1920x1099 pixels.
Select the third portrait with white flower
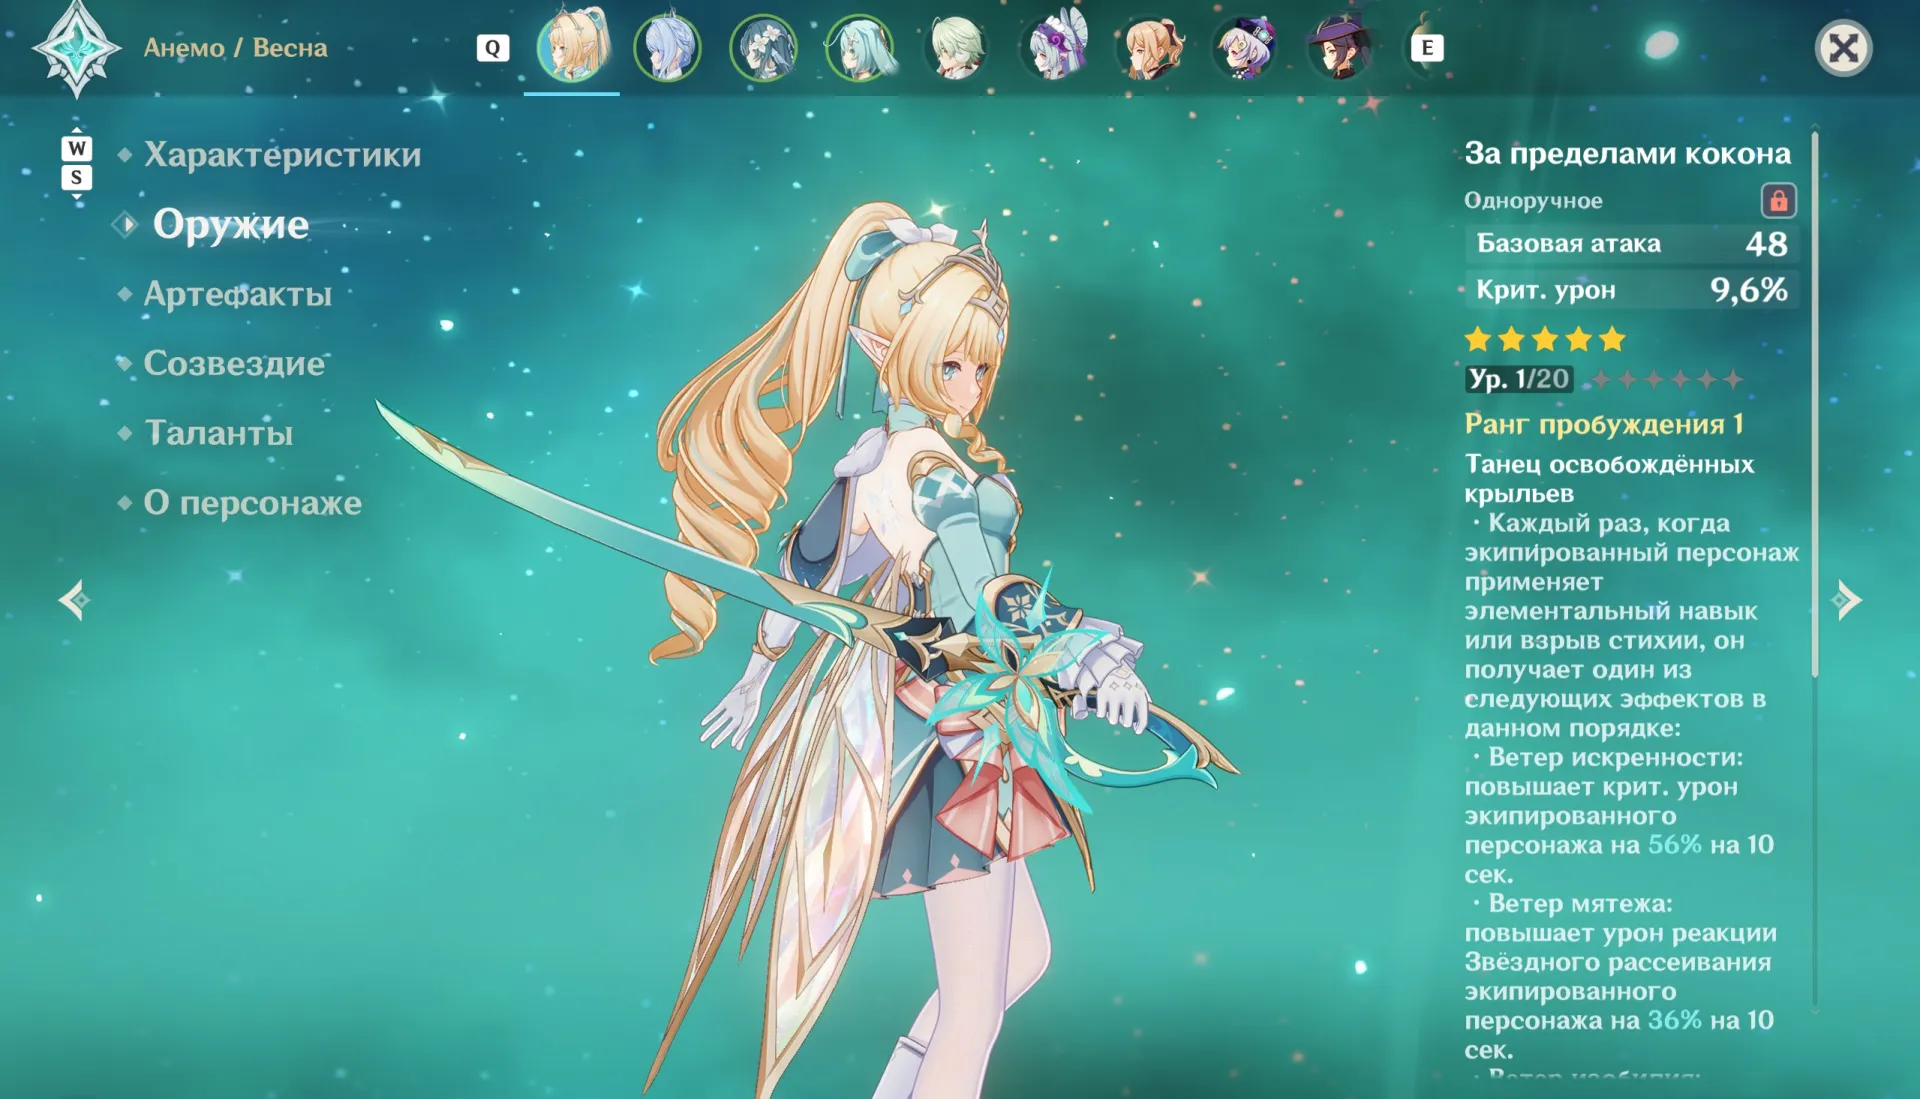[763, 47]
